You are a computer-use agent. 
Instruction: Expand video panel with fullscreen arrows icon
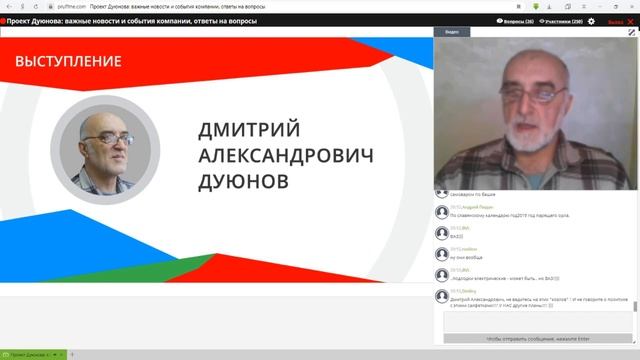coord(632,32)
